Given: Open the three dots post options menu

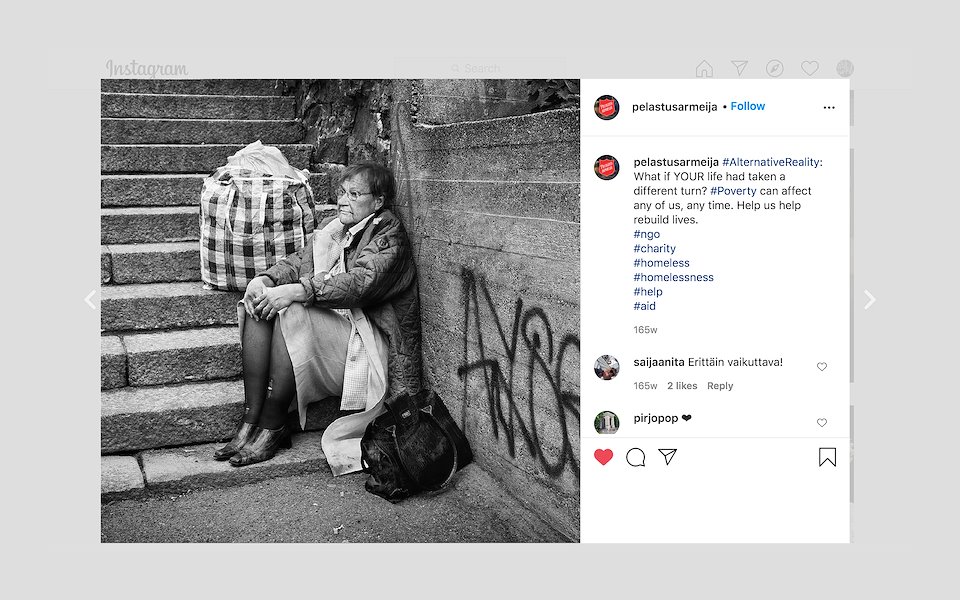Looking at the screenshot, I should tap(829, 107).
